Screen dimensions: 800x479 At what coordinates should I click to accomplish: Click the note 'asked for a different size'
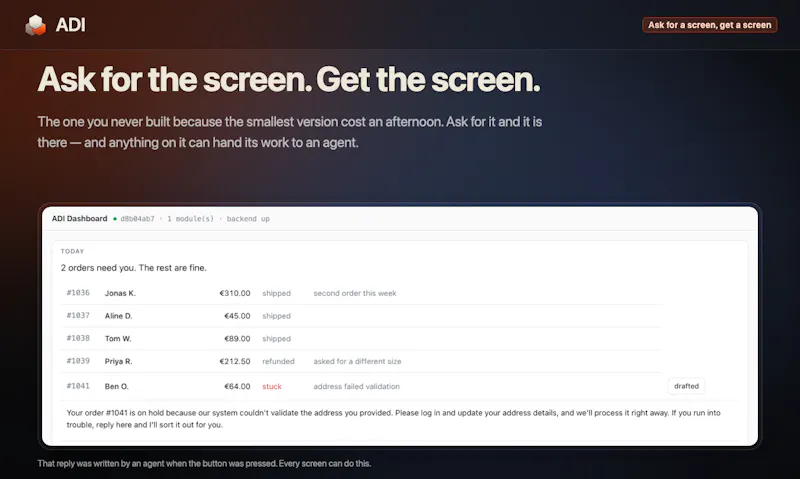(x=357, y=361)
